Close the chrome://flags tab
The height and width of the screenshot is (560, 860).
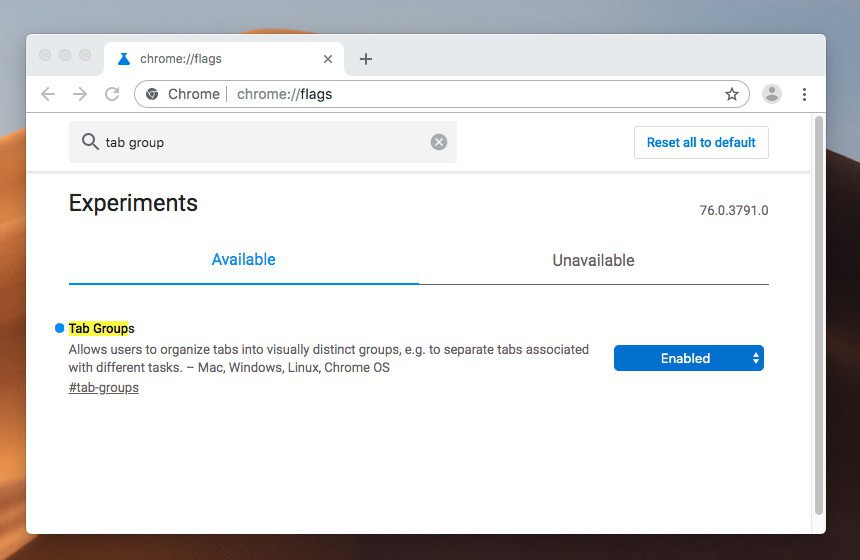click(328, 59)
